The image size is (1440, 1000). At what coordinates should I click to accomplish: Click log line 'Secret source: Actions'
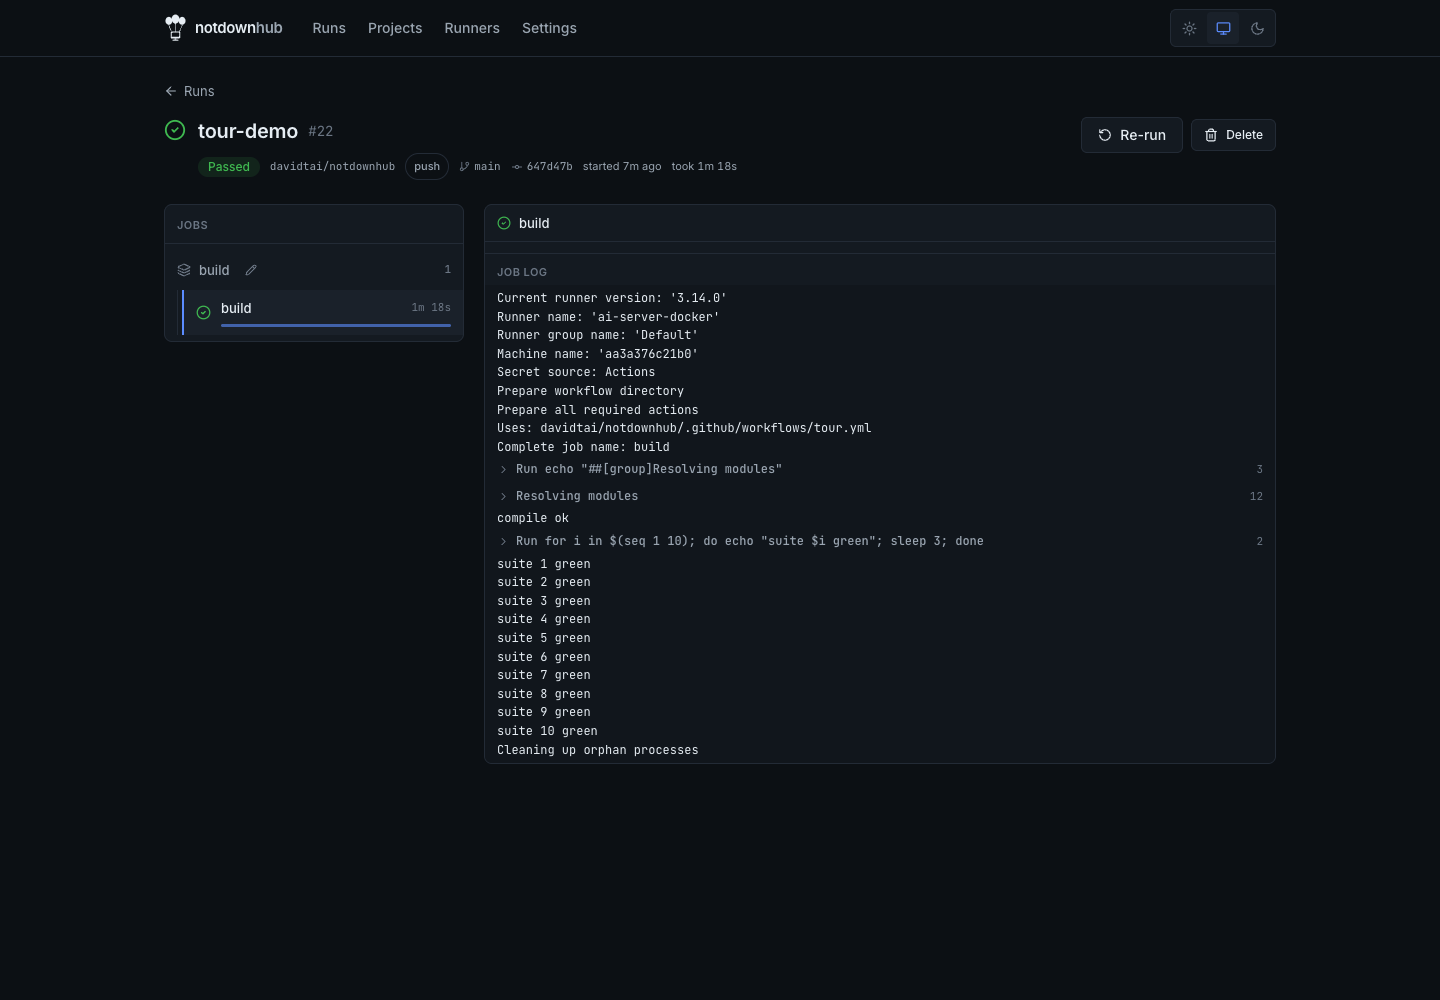[x=576, y=372]
